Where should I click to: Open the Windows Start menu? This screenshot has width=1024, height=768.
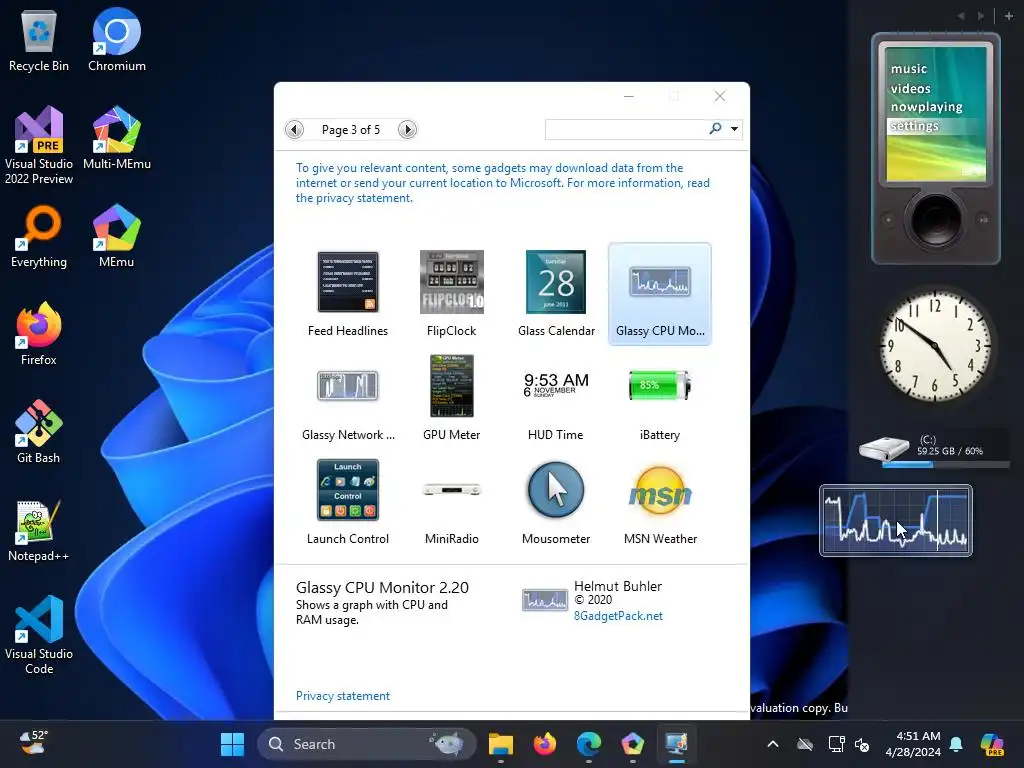232,744
